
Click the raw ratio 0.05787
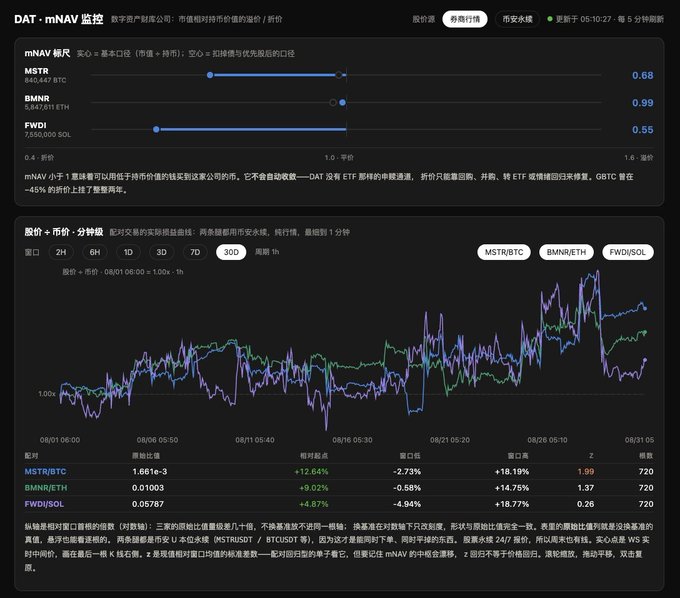(x=148, y=504)
